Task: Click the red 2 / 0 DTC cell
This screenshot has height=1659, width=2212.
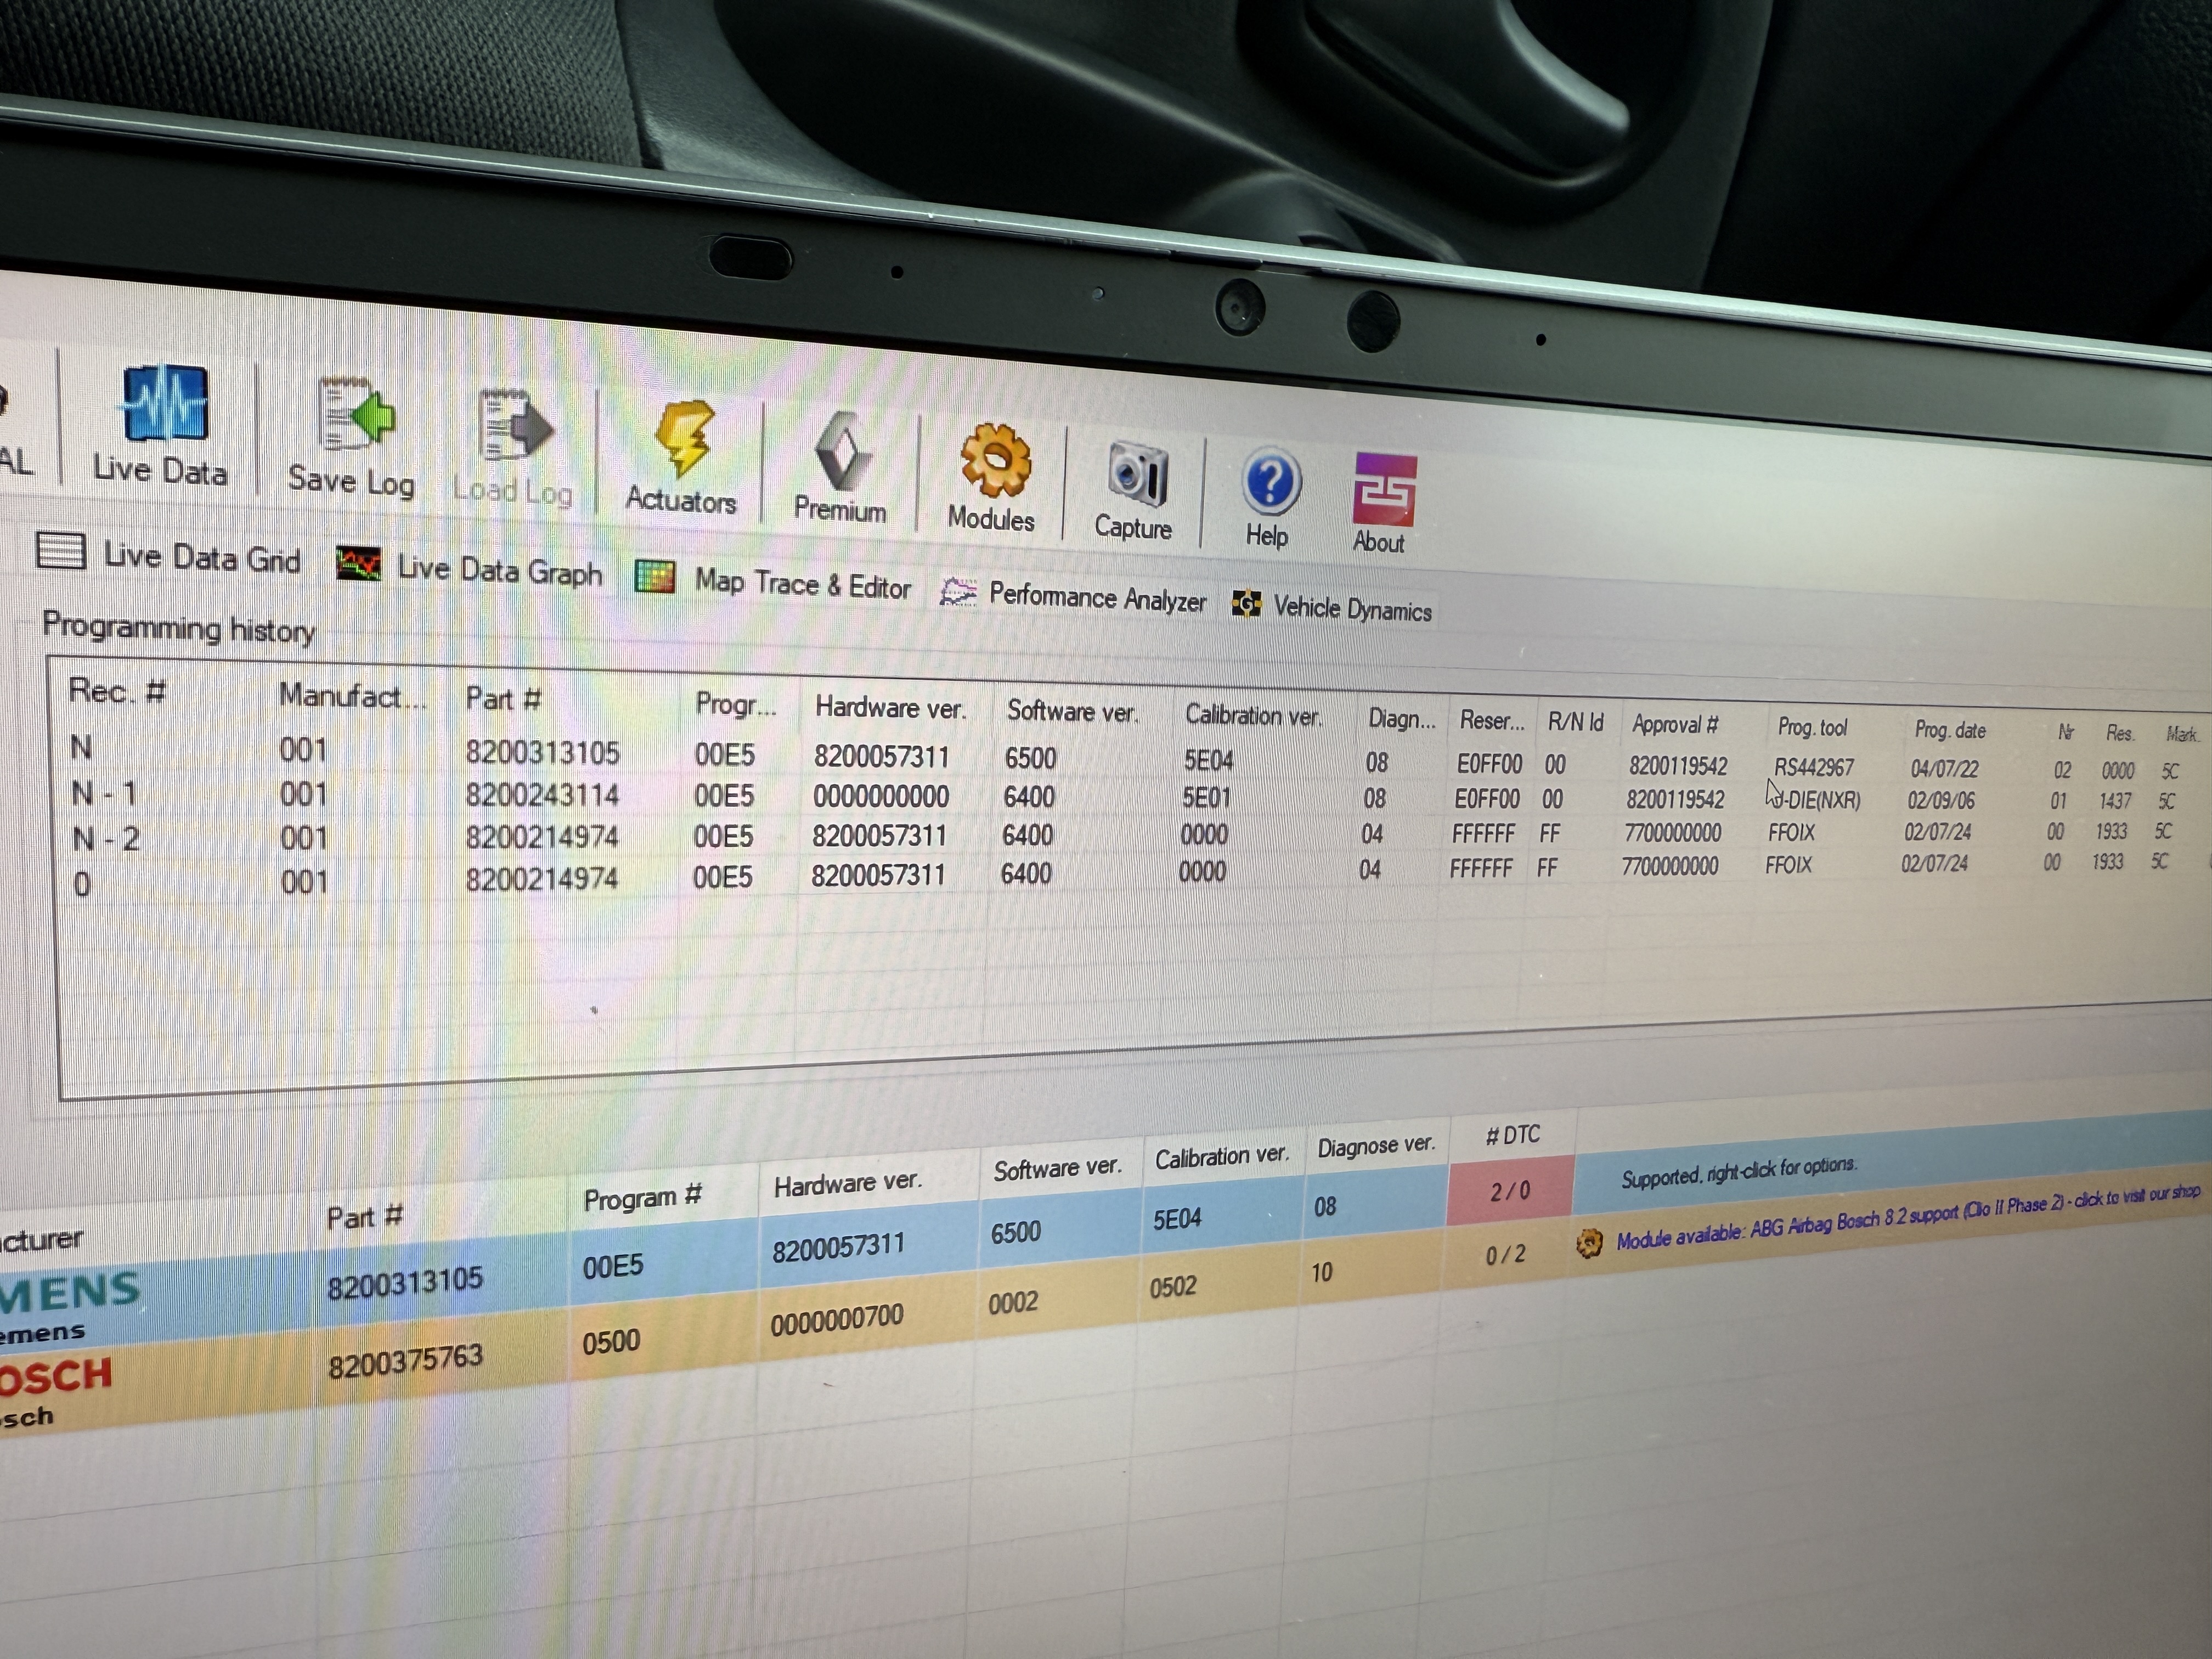Action: tap(1509, 1190)
